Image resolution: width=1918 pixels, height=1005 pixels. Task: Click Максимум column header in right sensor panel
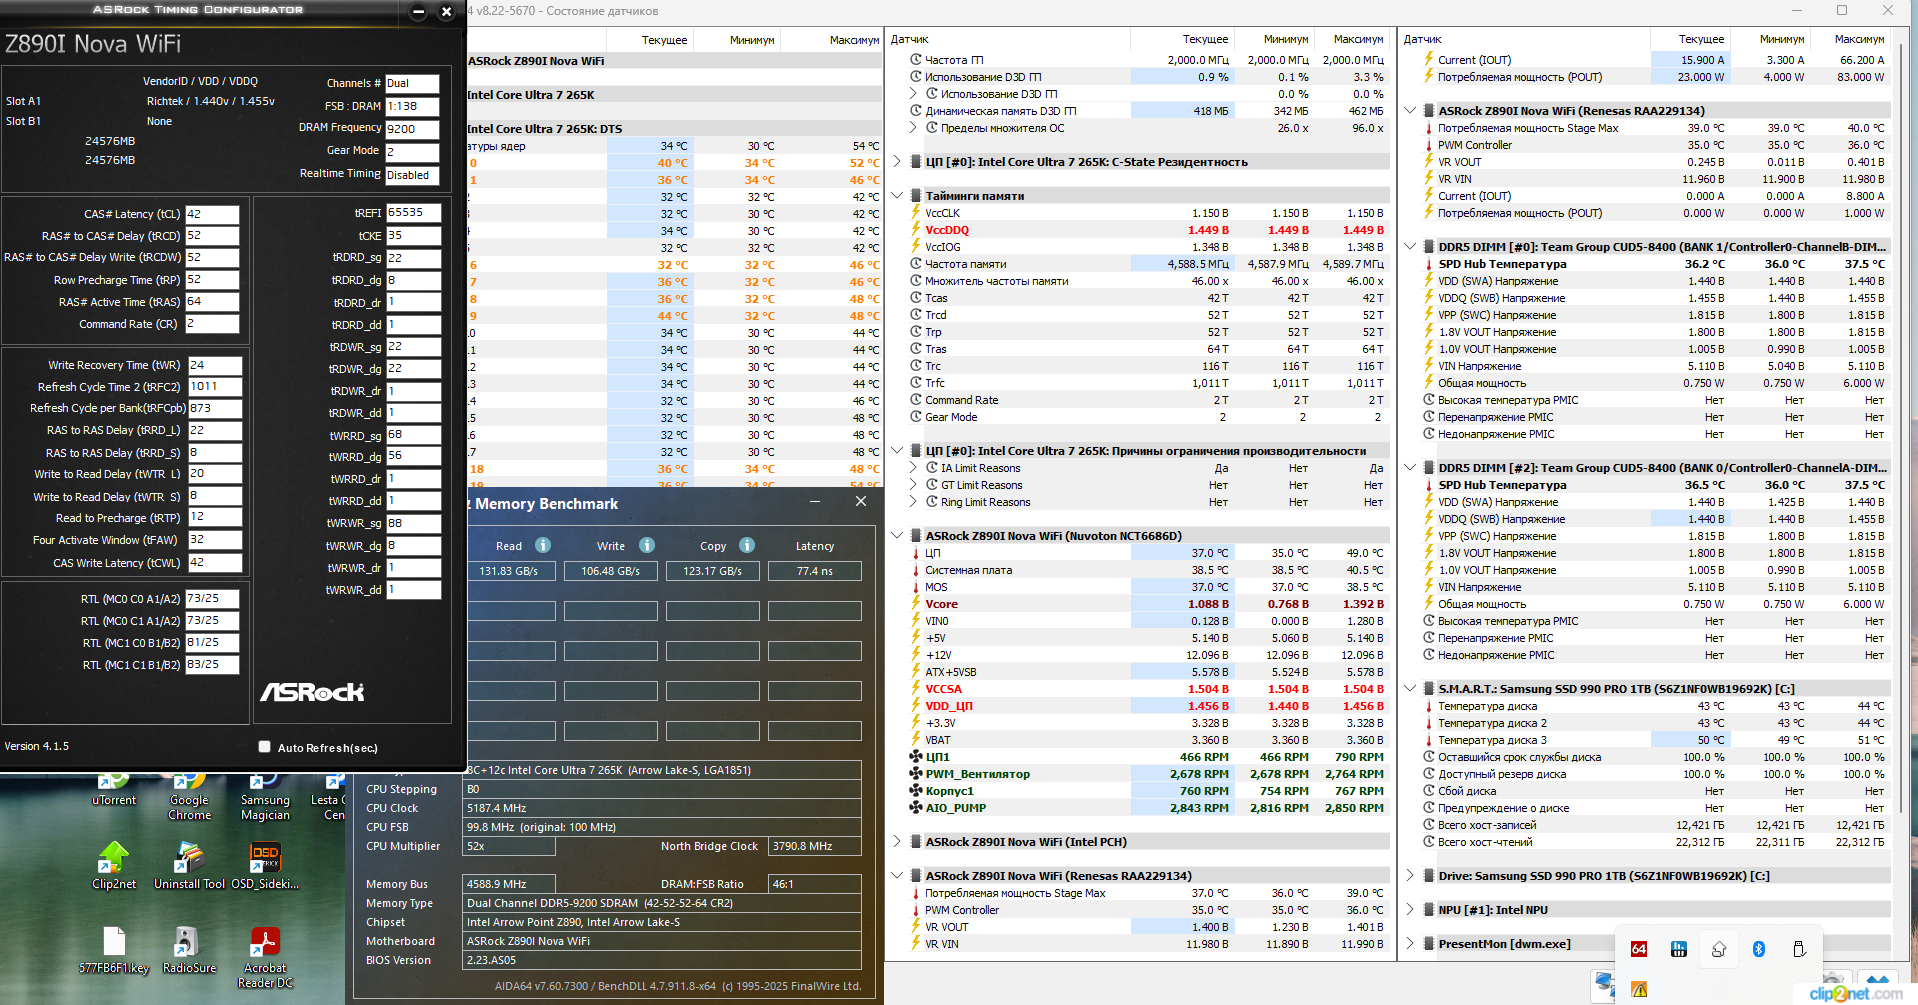[x=1851, y=39]
